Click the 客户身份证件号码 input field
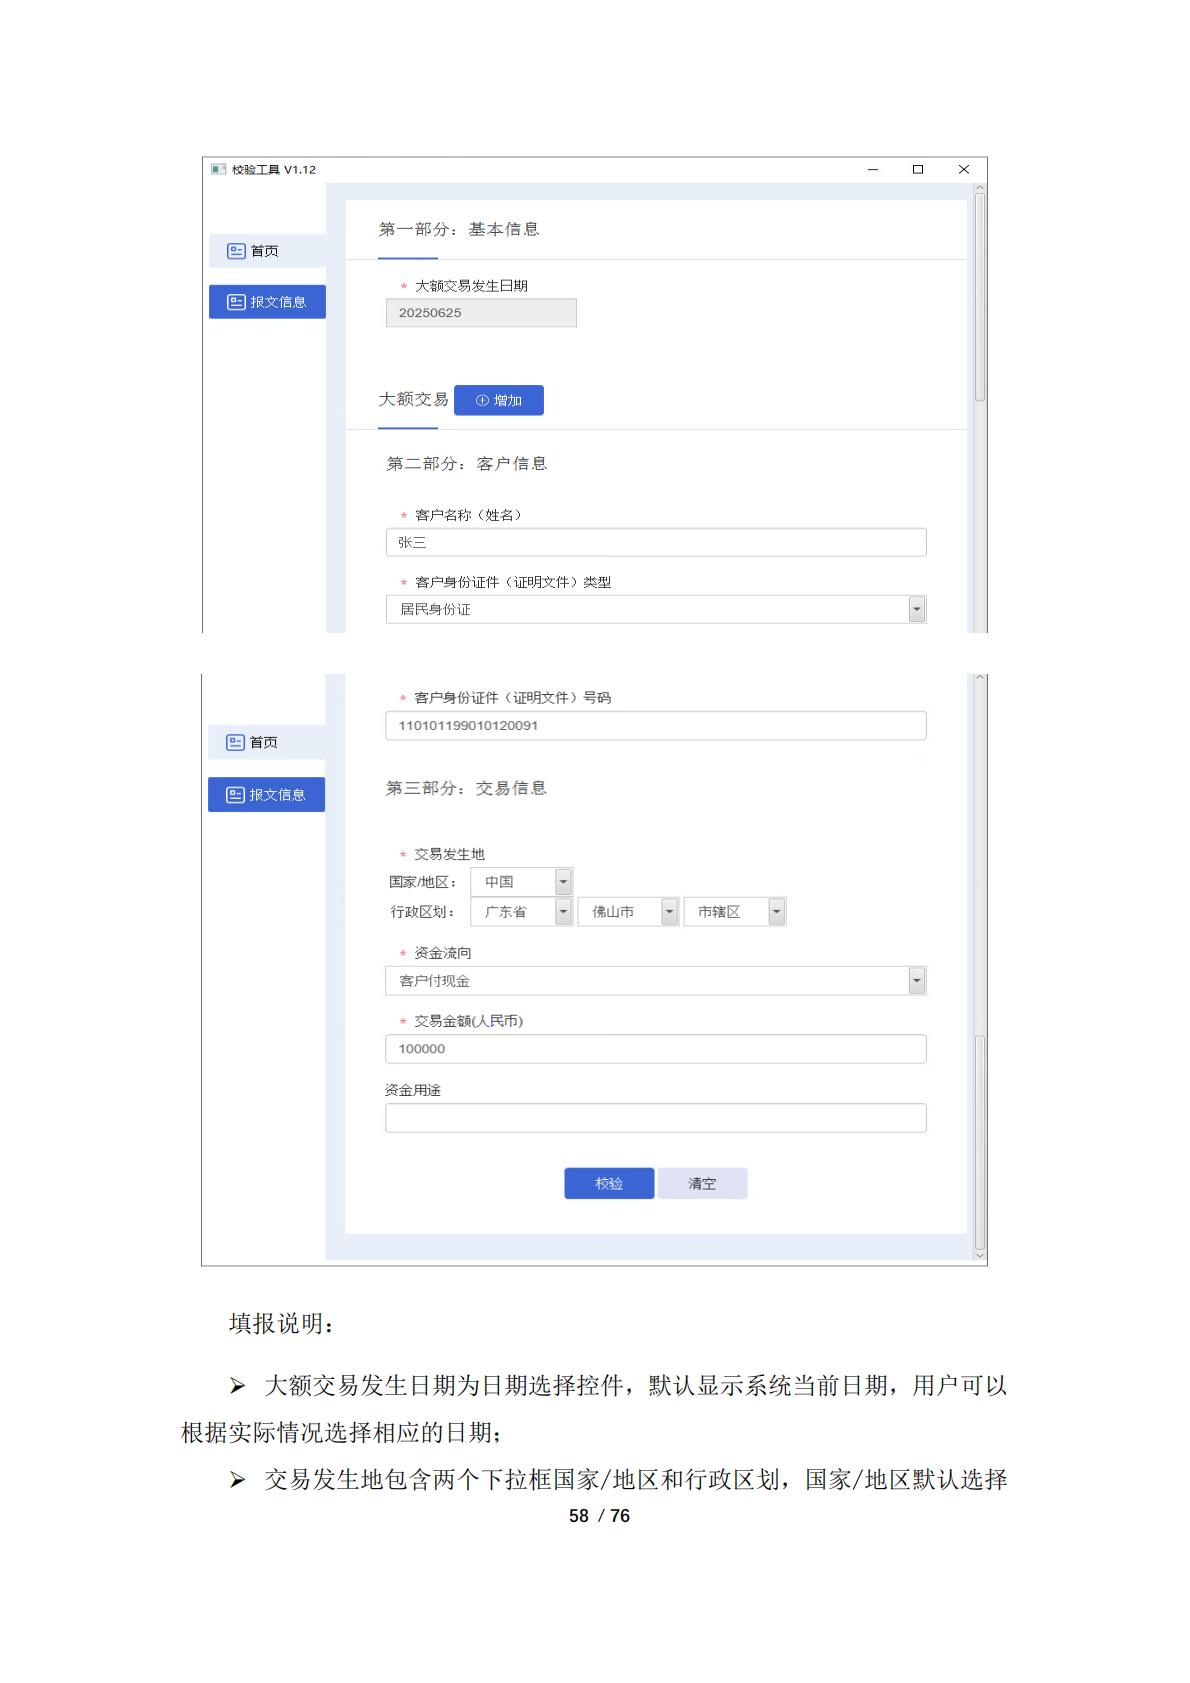The width and height of the screenshot is (1190, 1683). point(655,726)
